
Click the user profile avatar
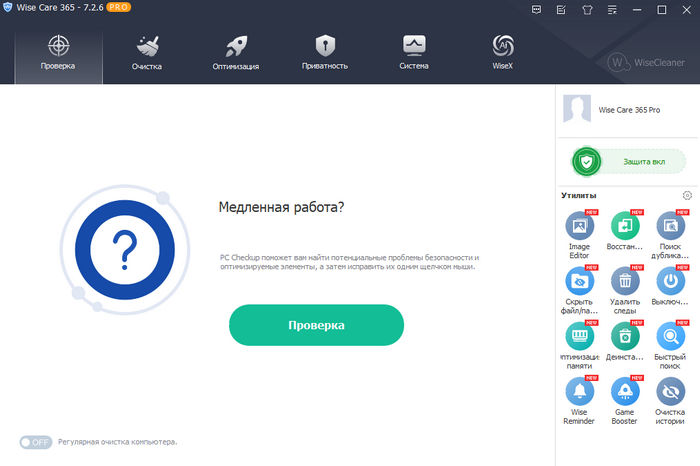point(576,109)
